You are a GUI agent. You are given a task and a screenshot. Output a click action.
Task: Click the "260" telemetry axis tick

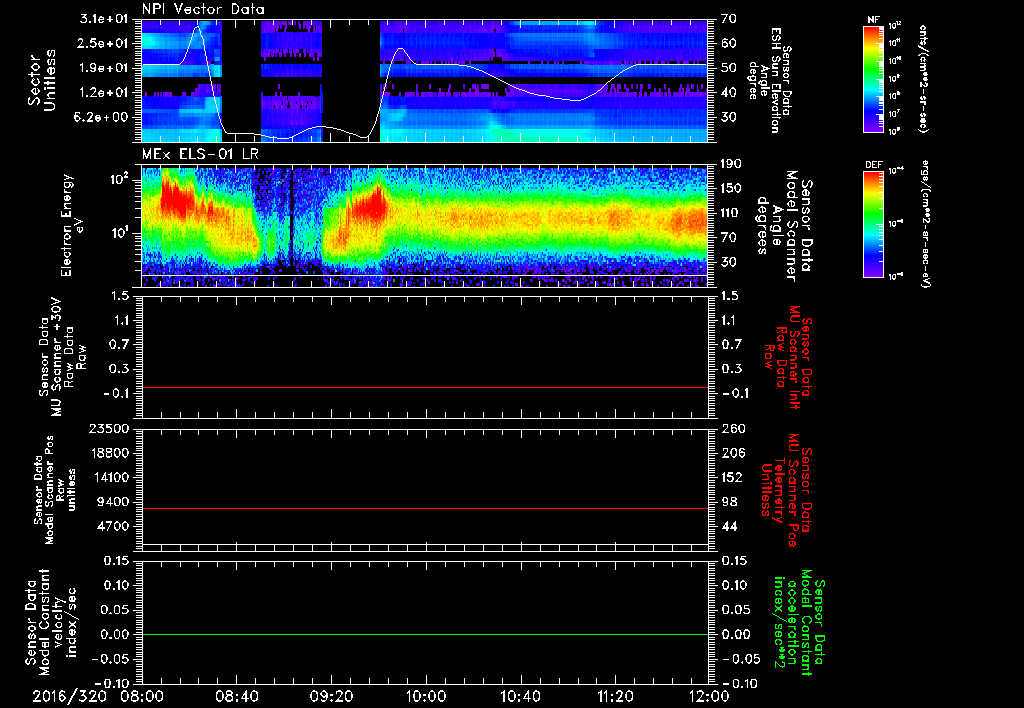click(731, 428)
